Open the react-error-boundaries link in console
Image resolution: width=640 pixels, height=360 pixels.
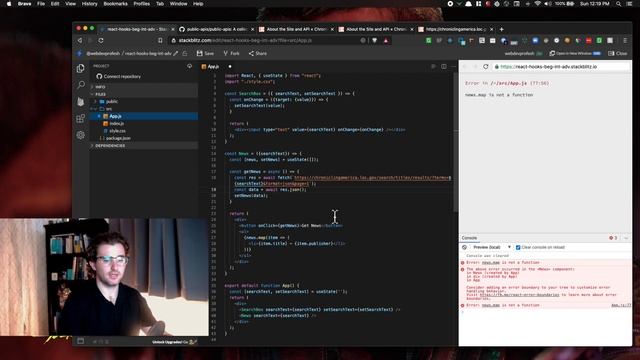[519, 295]
